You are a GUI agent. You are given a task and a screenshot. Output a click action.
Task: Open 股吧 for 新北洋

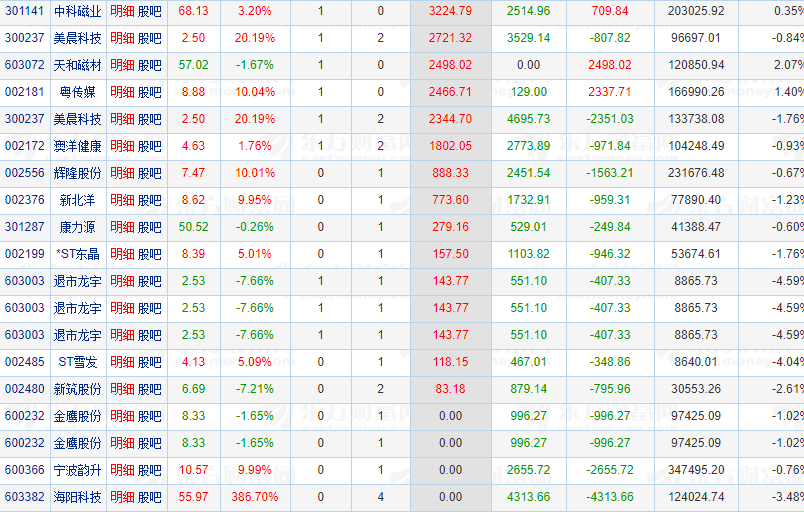(150, 200)
